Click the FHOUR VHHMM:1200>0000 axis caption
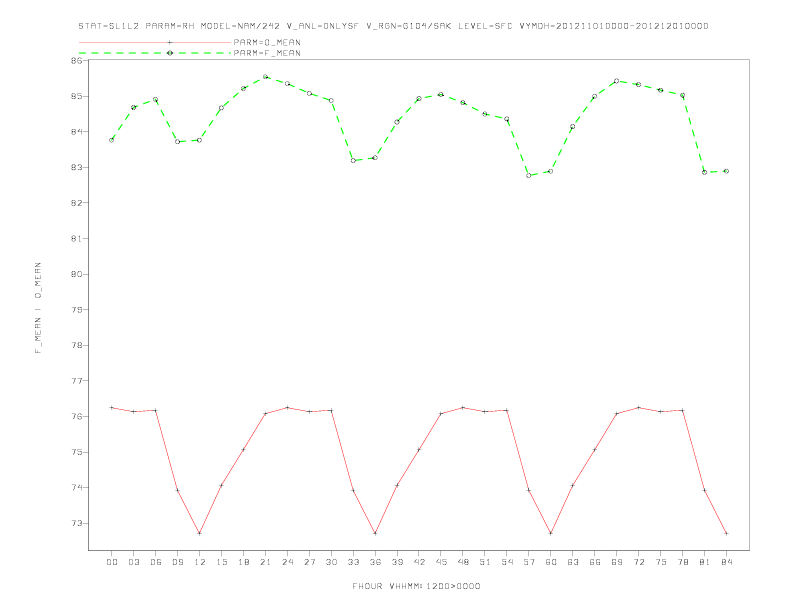This screenshot has width=792, height=612. click(x=416, y=586)
